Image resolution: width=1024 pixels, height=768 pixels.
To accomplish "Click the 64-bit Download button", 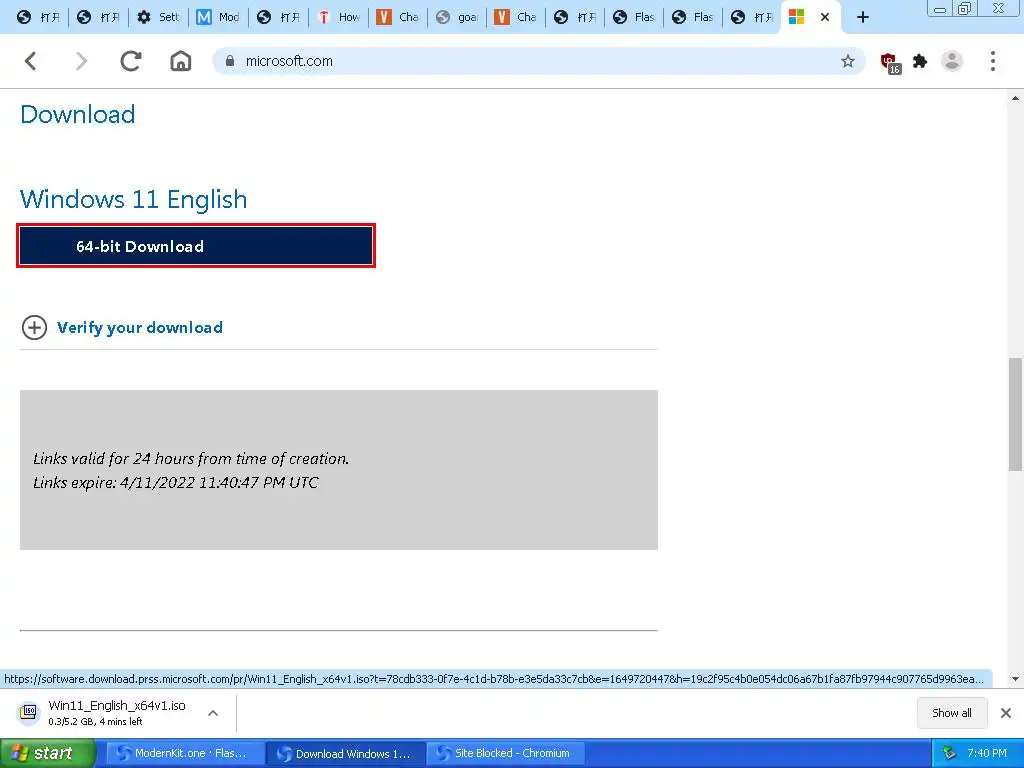I will (196, 246).
